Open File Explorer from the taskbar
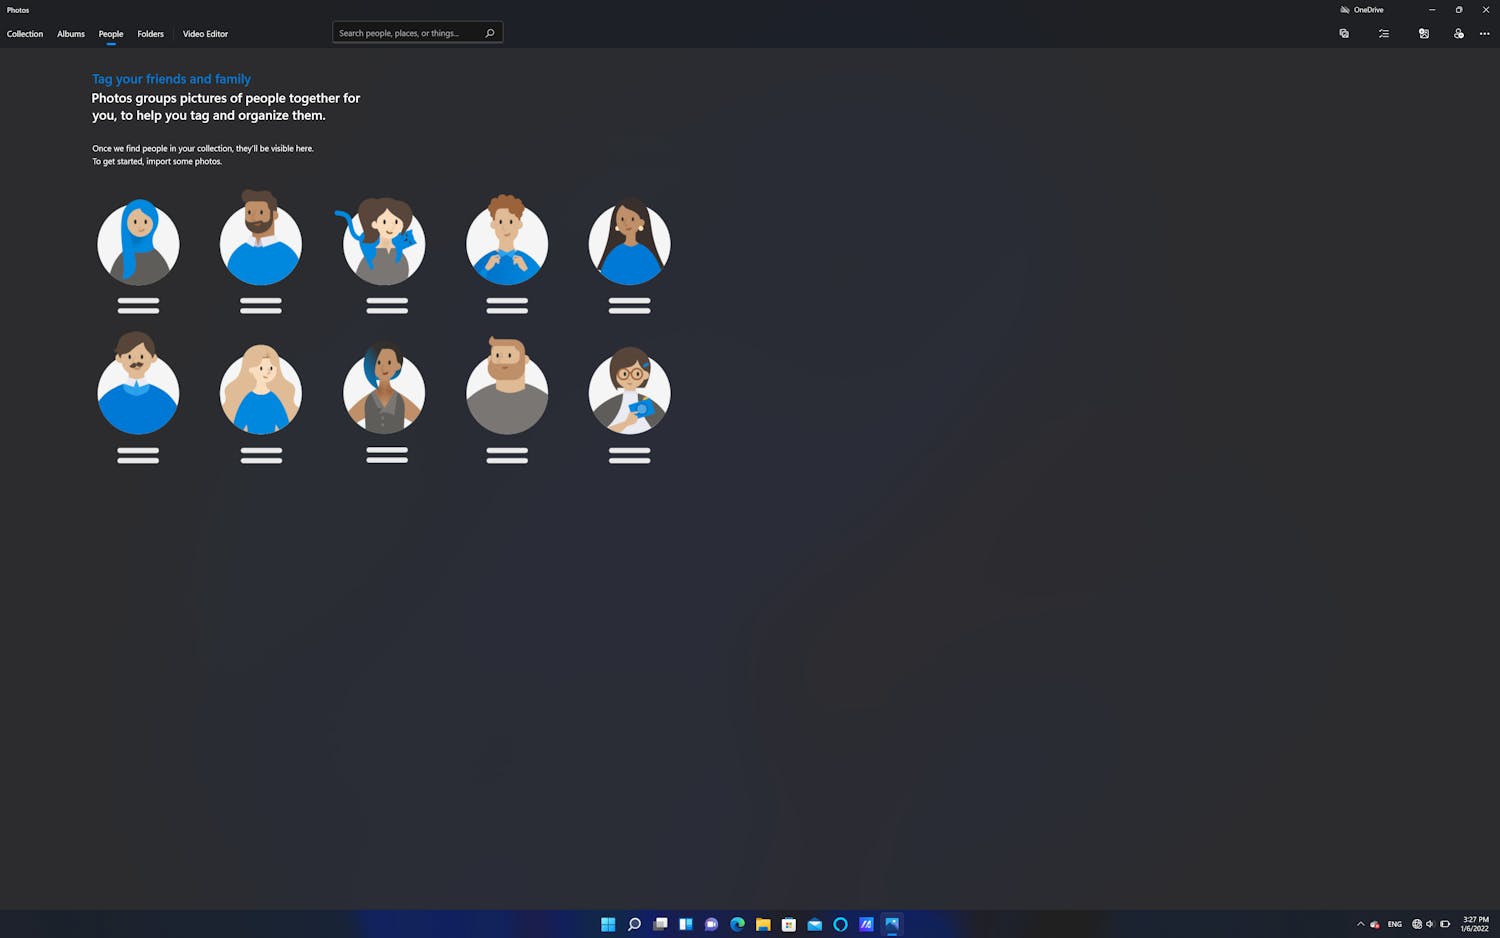 coord(763,924)
